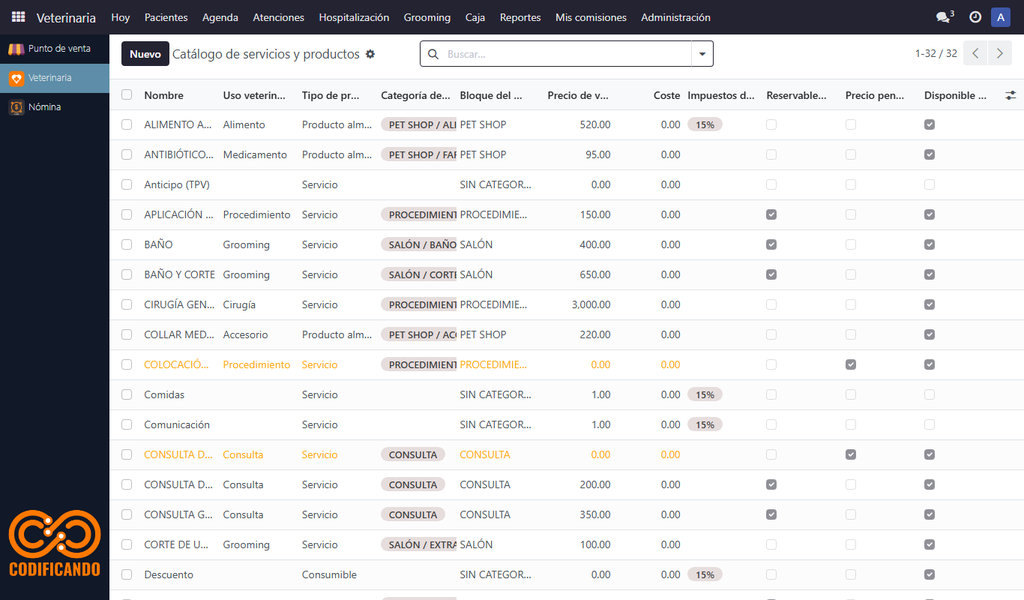This screenshot has height=600, width=1024.
Task: Go to the Hoy menu
Action: 120,17
